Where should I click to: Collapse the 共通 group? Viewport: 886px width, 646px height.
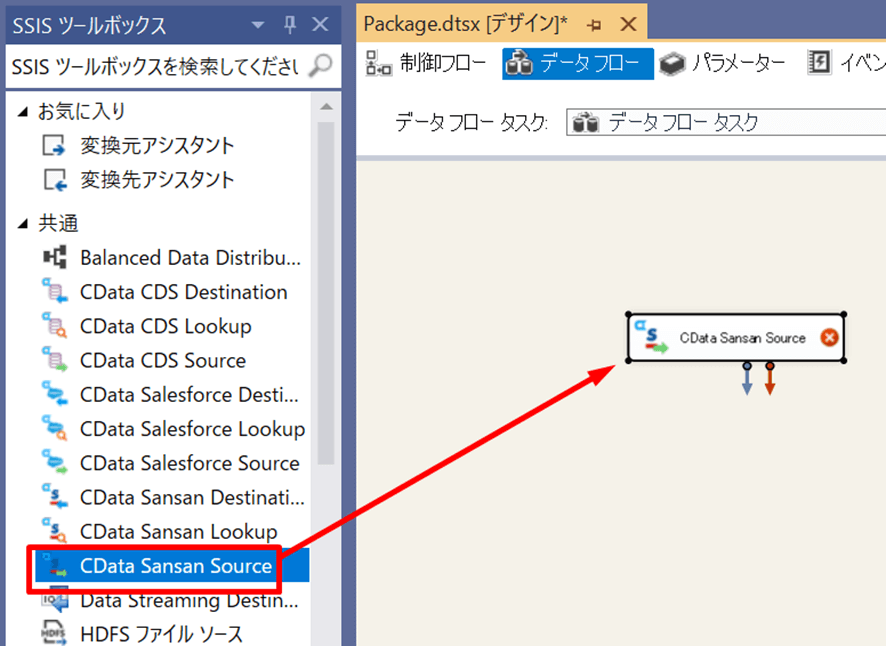23,224
